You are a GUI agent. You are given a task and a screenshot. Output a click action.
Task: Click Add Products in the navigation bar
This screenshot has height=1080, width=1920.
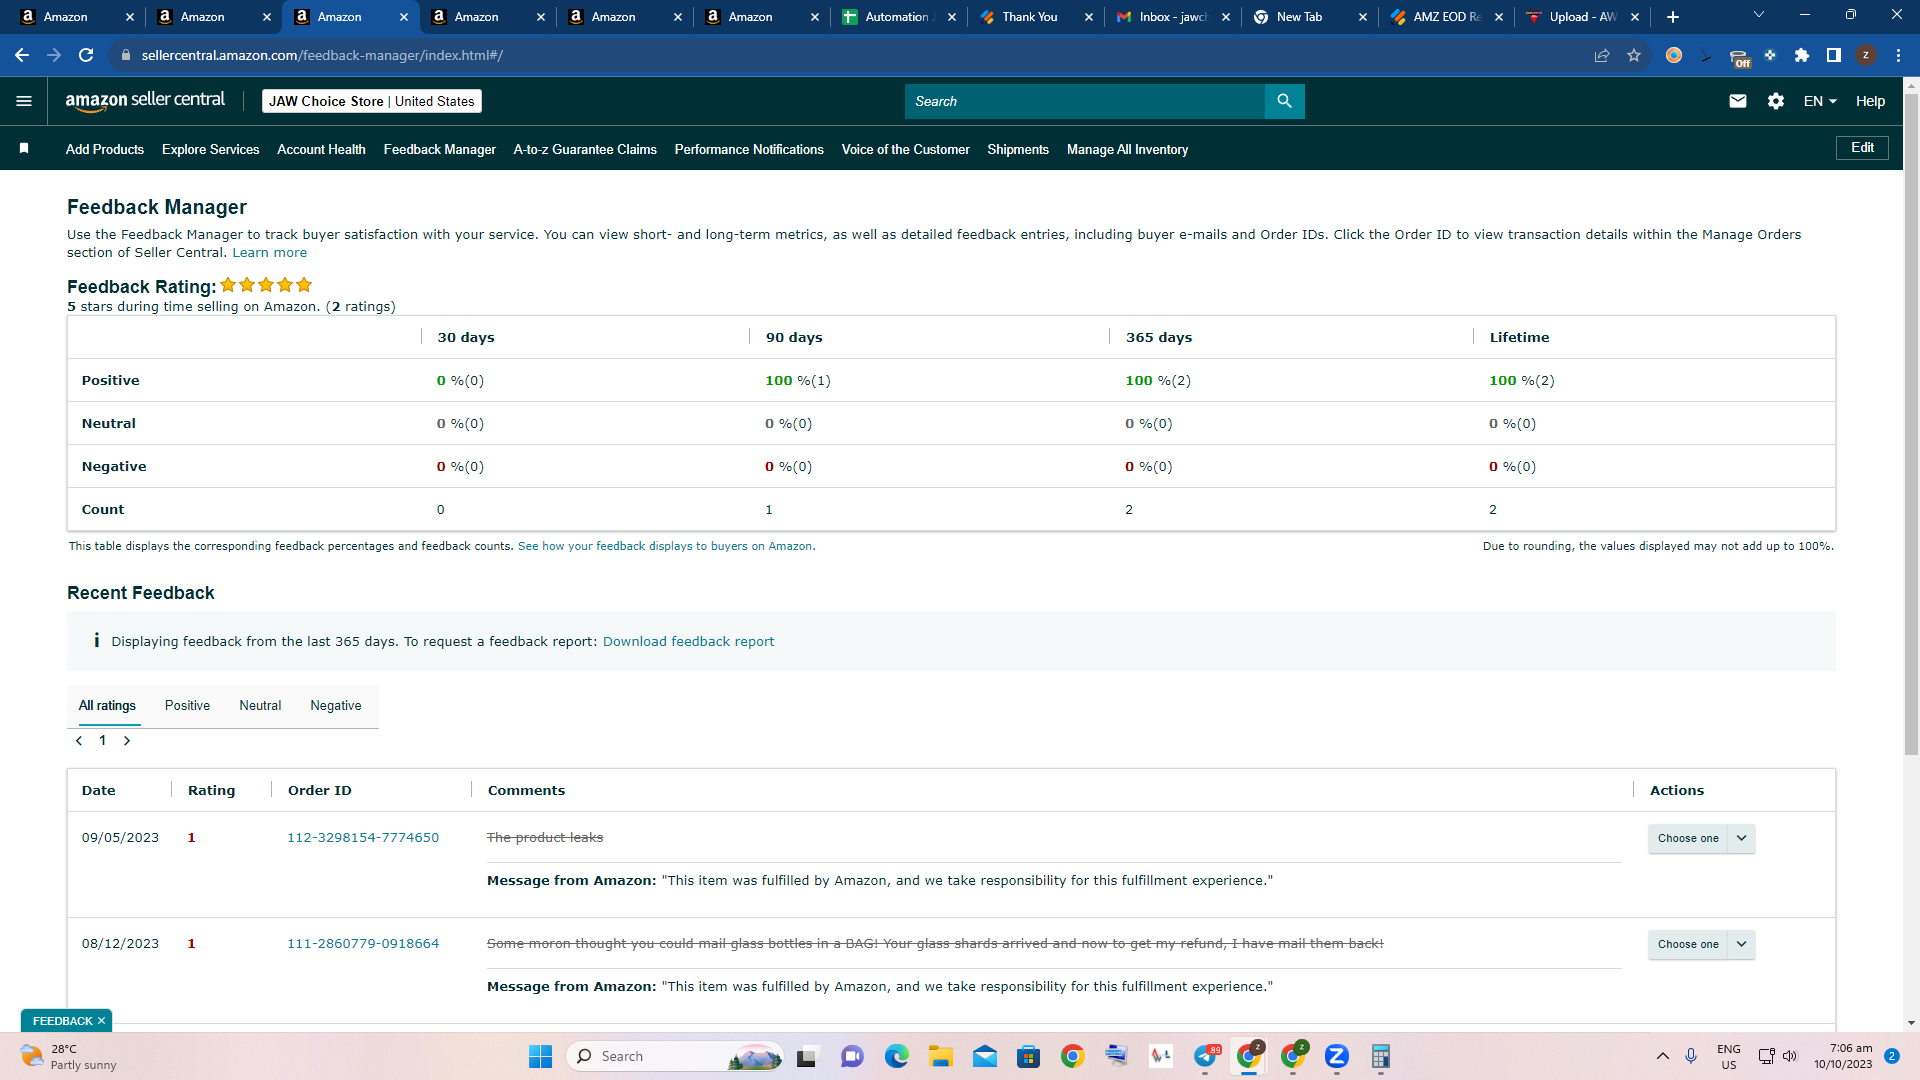(105, 149)
